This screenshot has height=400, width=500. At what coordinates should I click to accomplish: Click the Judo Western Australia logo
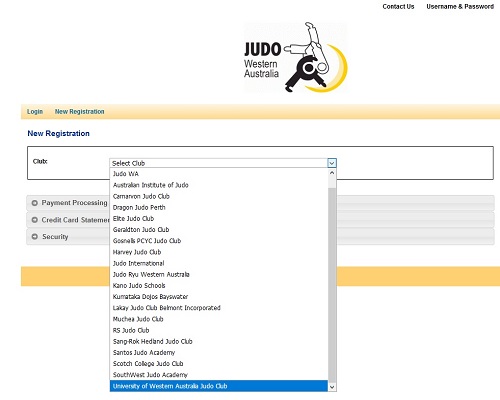tap(296, 57)
